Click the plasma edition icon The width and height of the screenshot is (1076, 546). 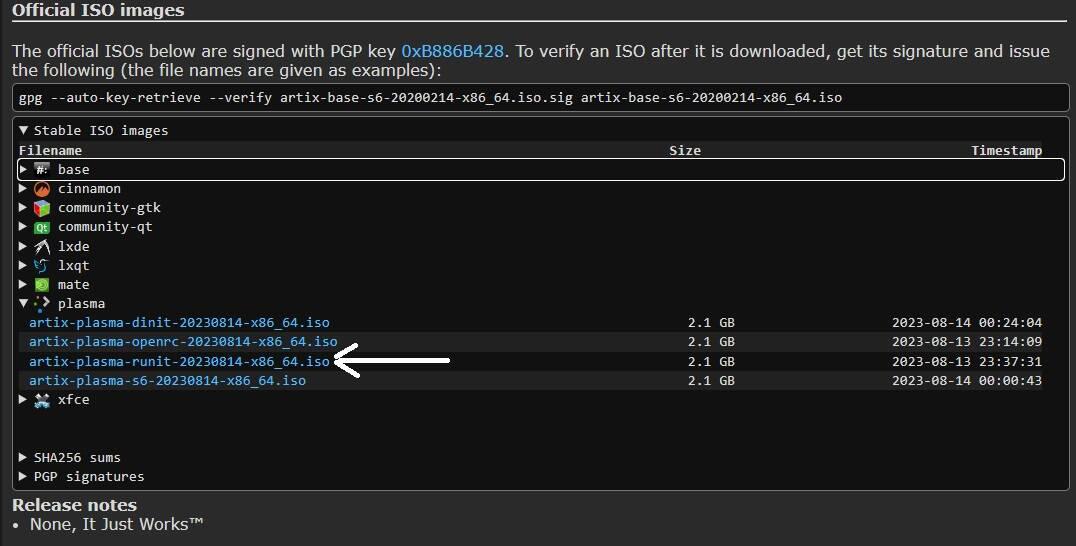(x=42, y=304)
